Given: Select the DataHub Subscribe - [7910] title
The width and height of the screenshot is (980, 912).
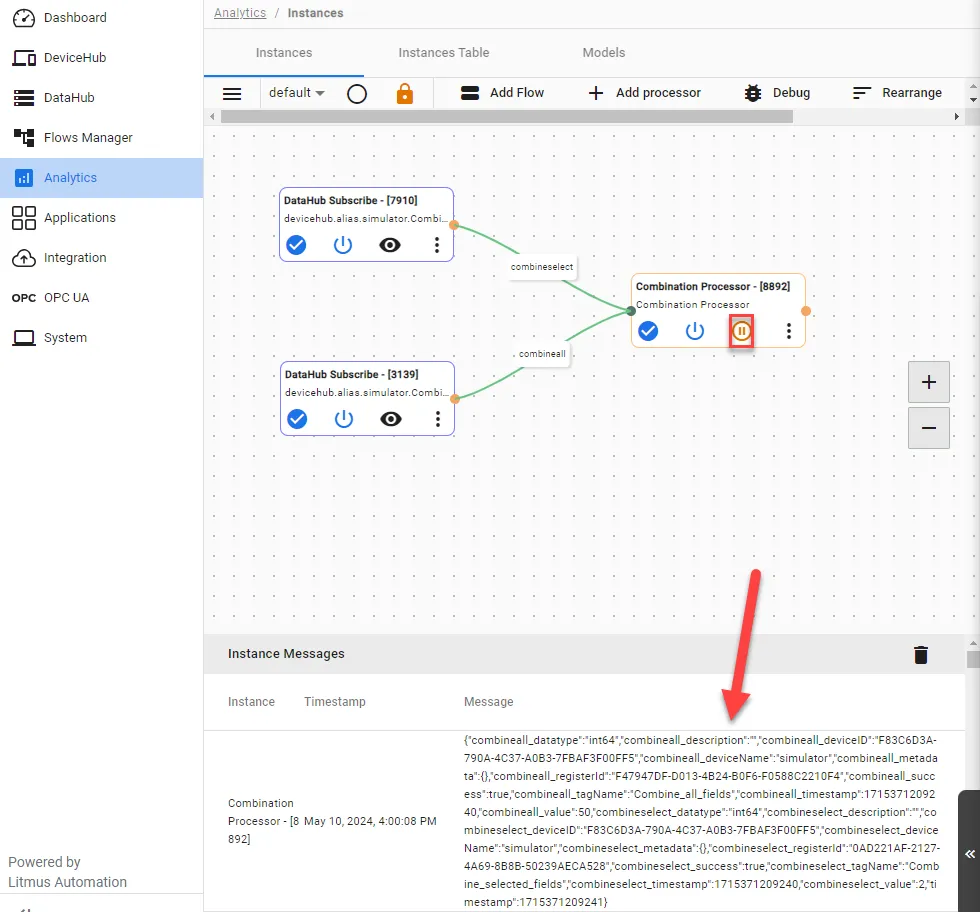Looking at the screenshot, I should [351, 201].
